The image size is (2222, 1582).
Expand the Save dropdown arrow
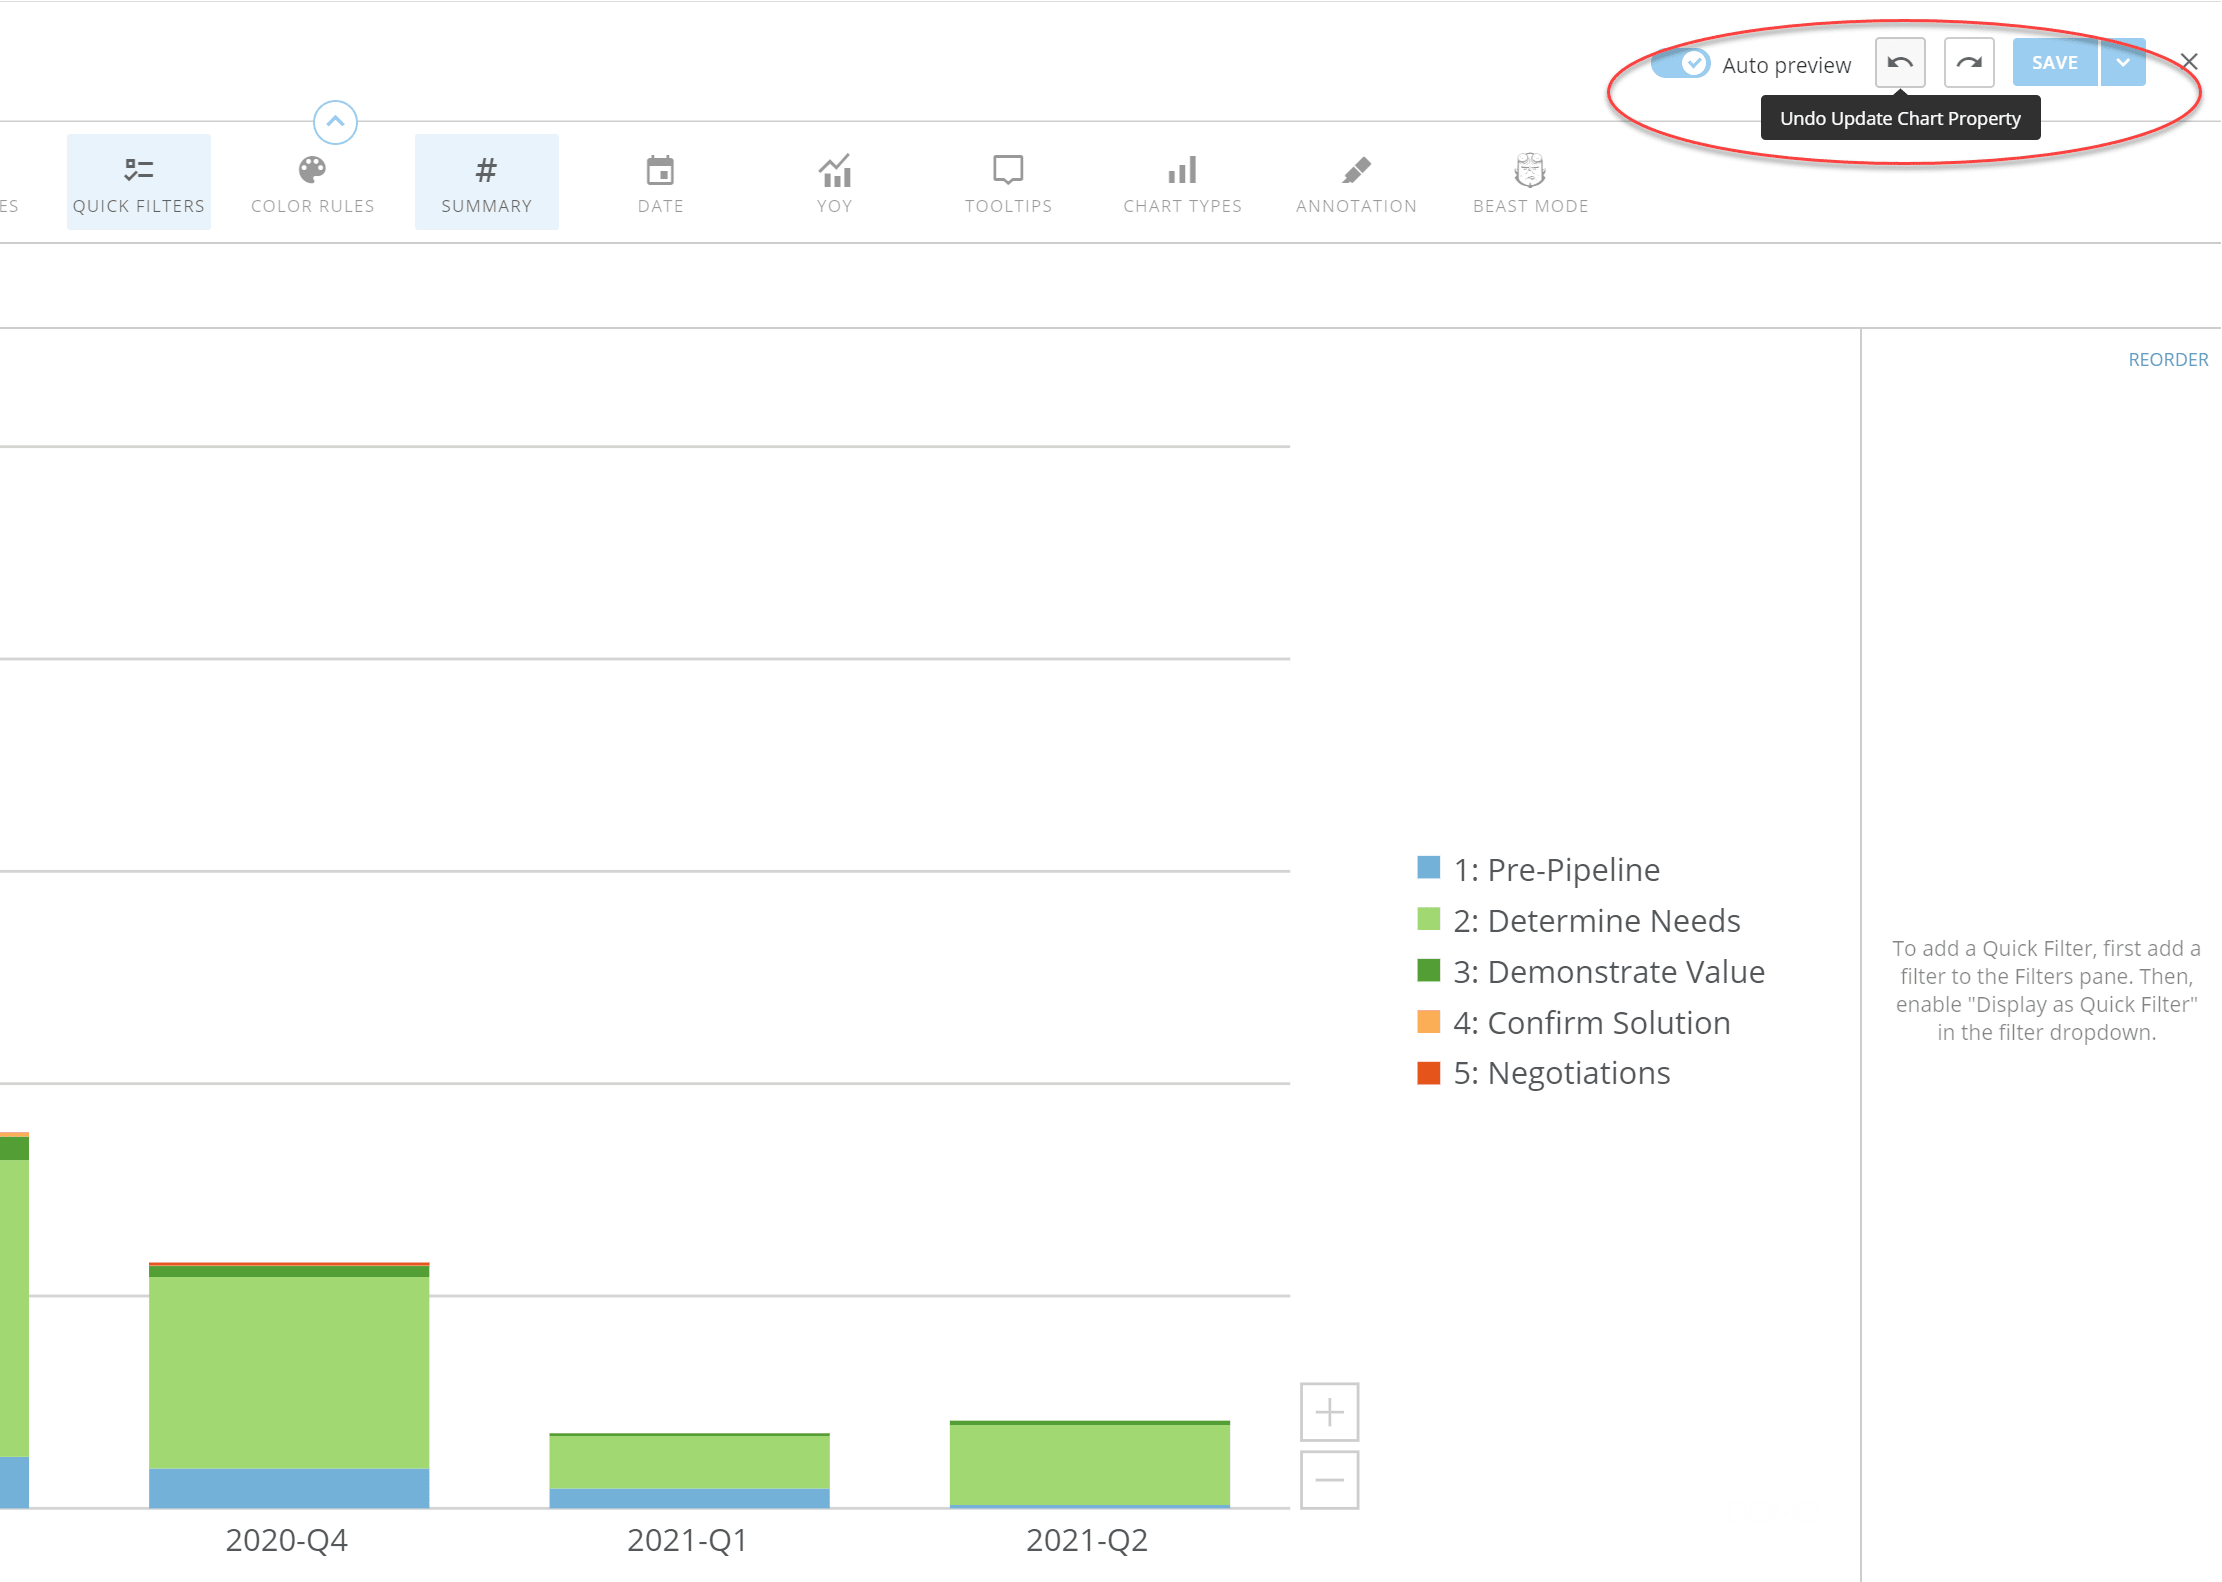tap(2123, 63)
